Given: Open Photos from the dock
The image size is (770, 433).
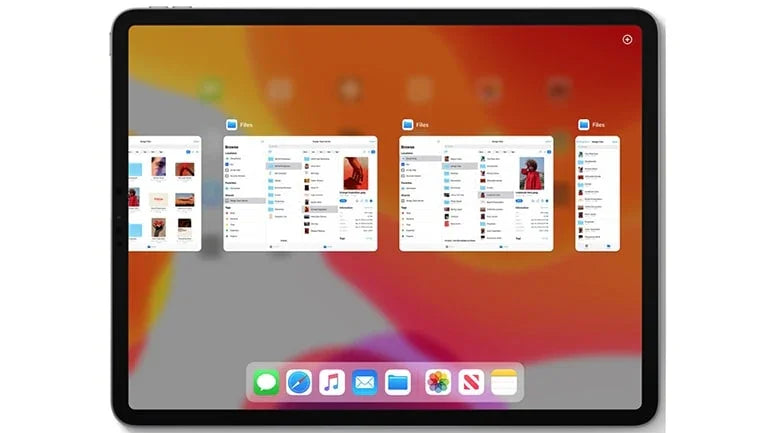Looking at the screenshot, I should pos(438,382).
